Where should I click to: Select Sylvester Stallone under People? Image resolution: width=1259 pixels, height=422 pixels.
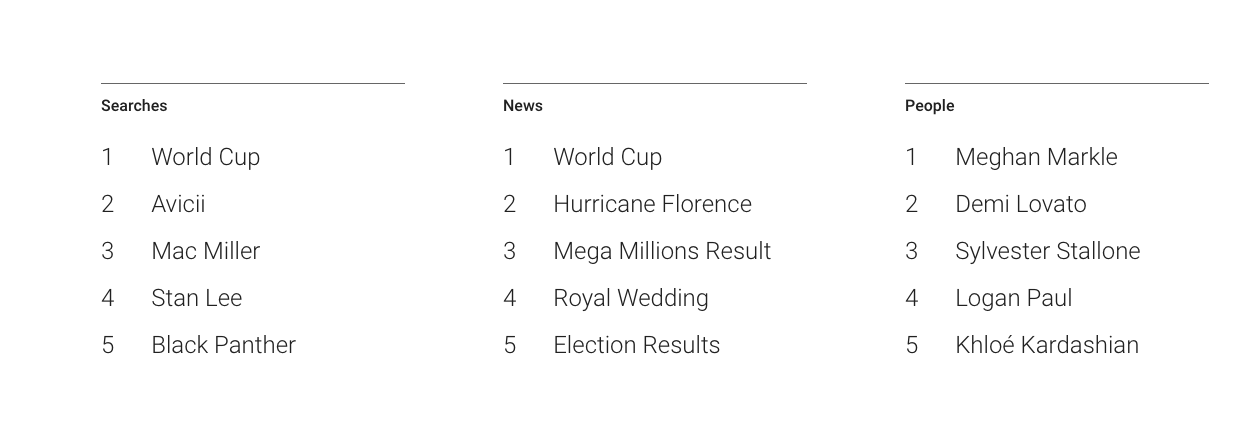click(1047, 251)
